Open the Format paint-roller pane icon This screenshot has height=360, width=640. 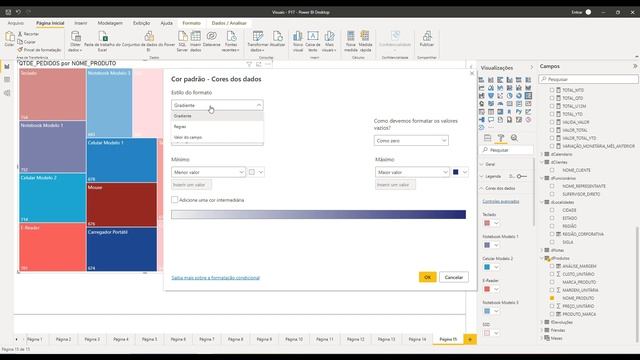pos(501,138)
